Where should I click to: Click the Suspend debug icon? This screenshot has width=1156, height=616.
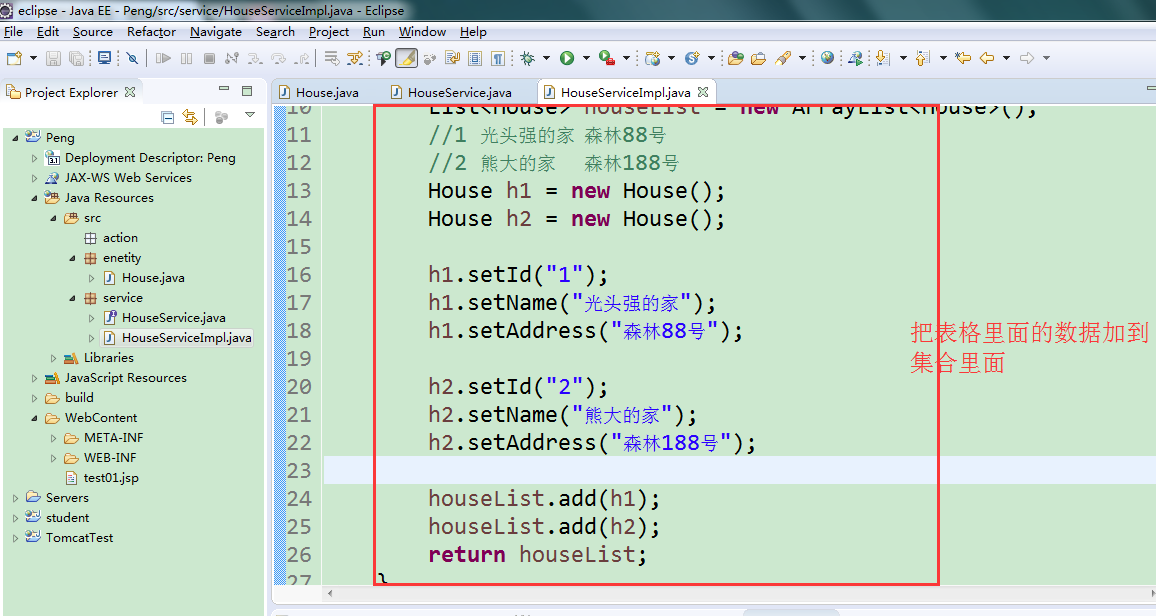click(x=187, y=58)
